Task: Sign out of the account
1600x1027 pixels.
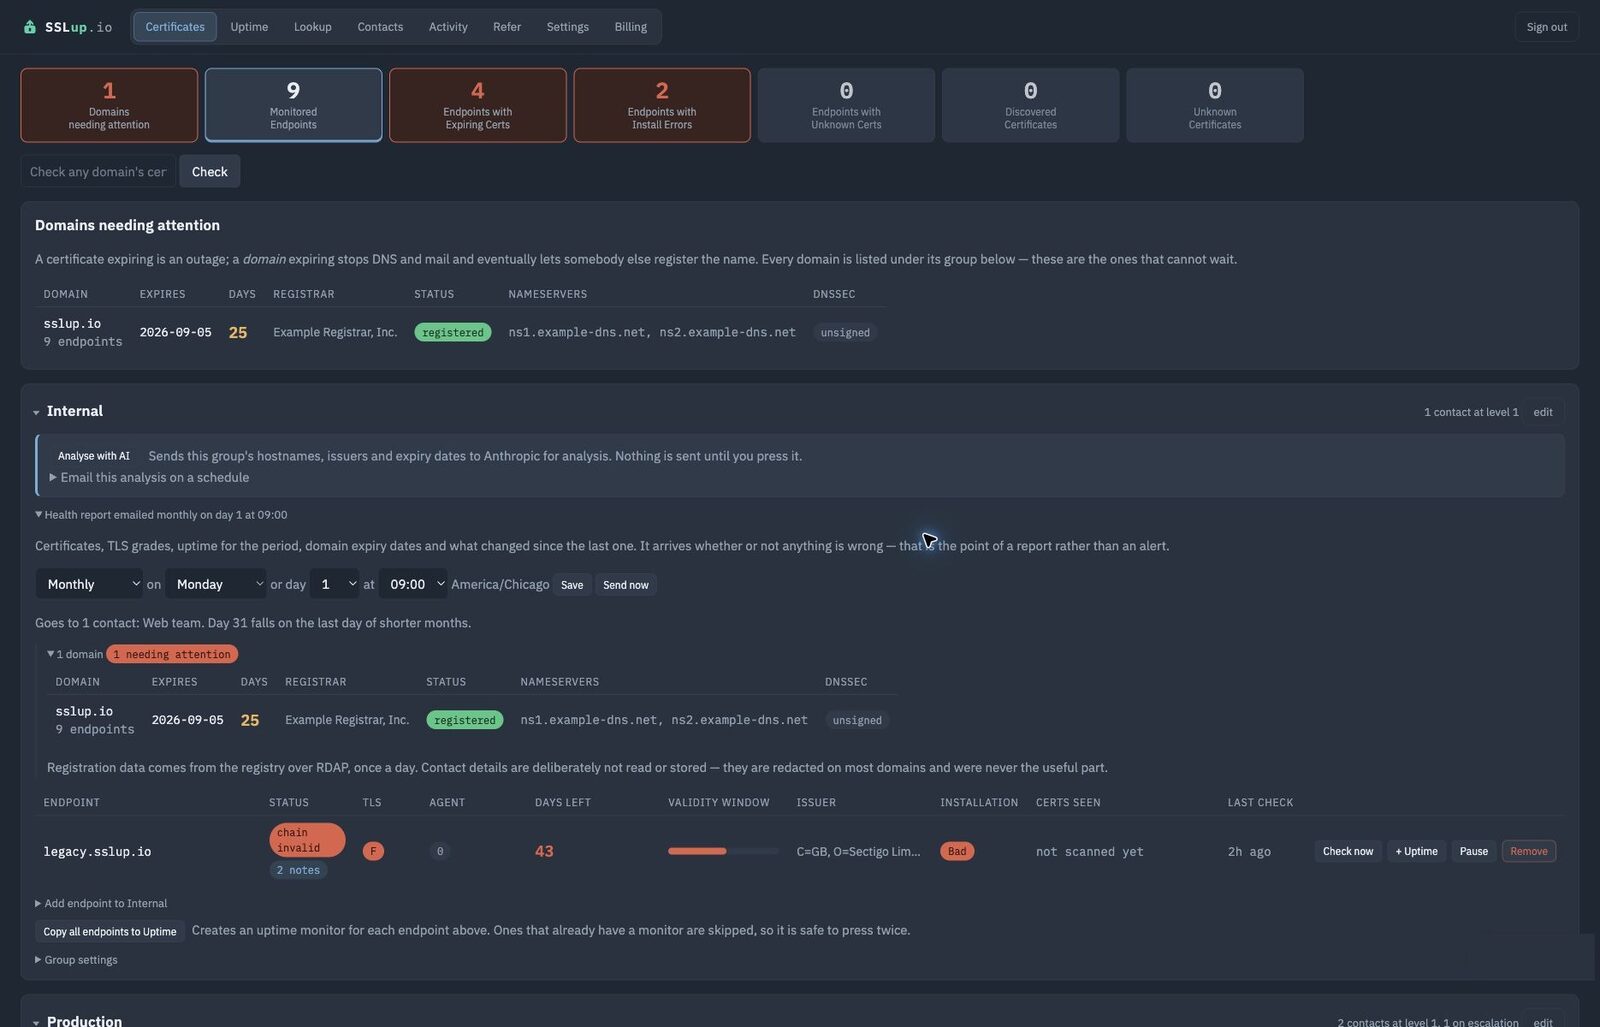Action: (x=1546, y=27)
